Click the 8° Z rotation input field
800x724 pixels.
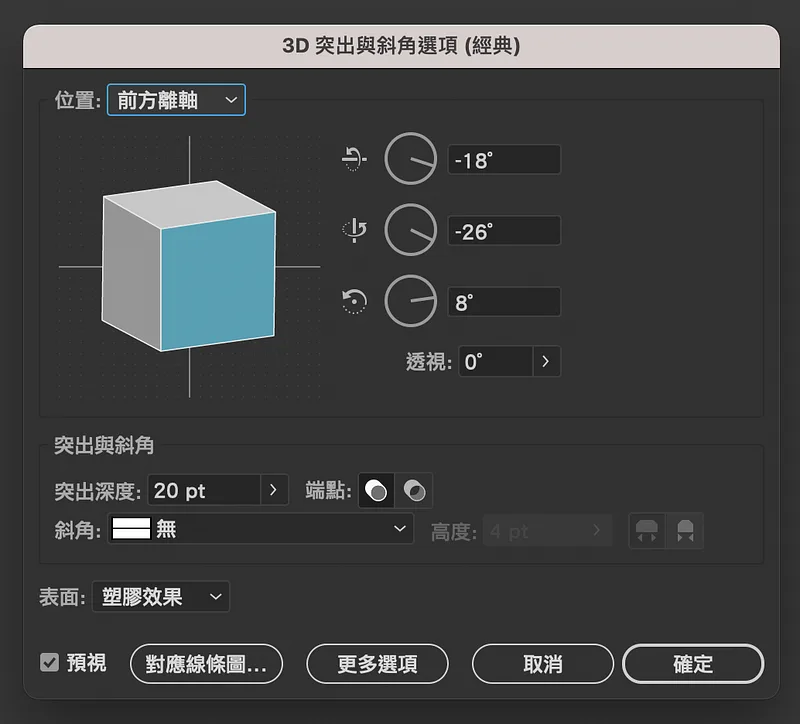(504, 302)
